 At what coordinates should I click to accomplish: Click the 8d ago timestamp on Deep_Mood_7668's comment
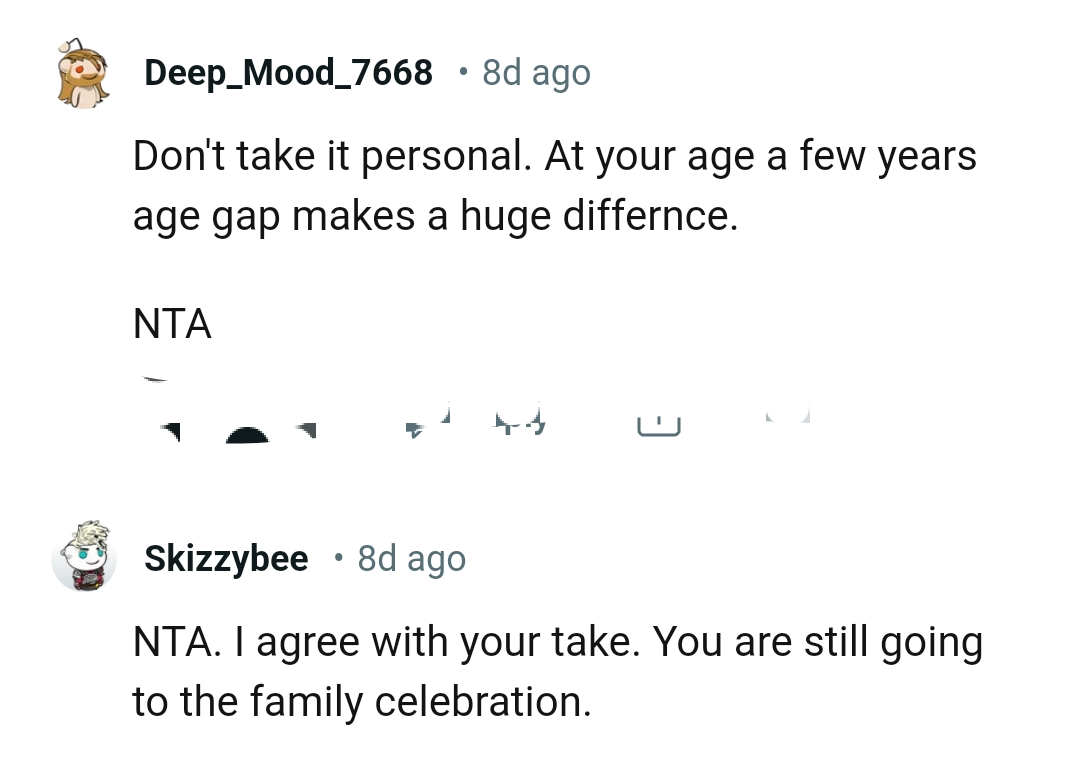tap(535, 71)
